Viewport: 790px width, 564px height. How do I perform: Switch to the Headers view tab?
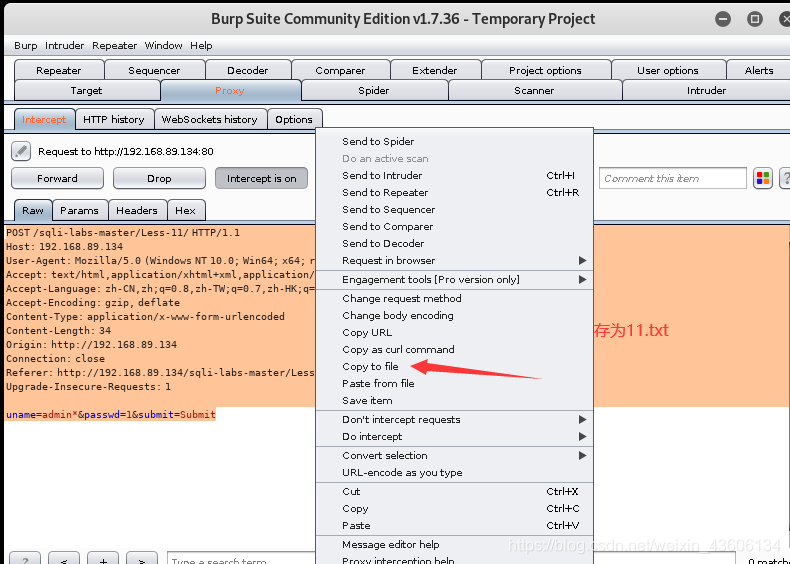pos(137,211)
